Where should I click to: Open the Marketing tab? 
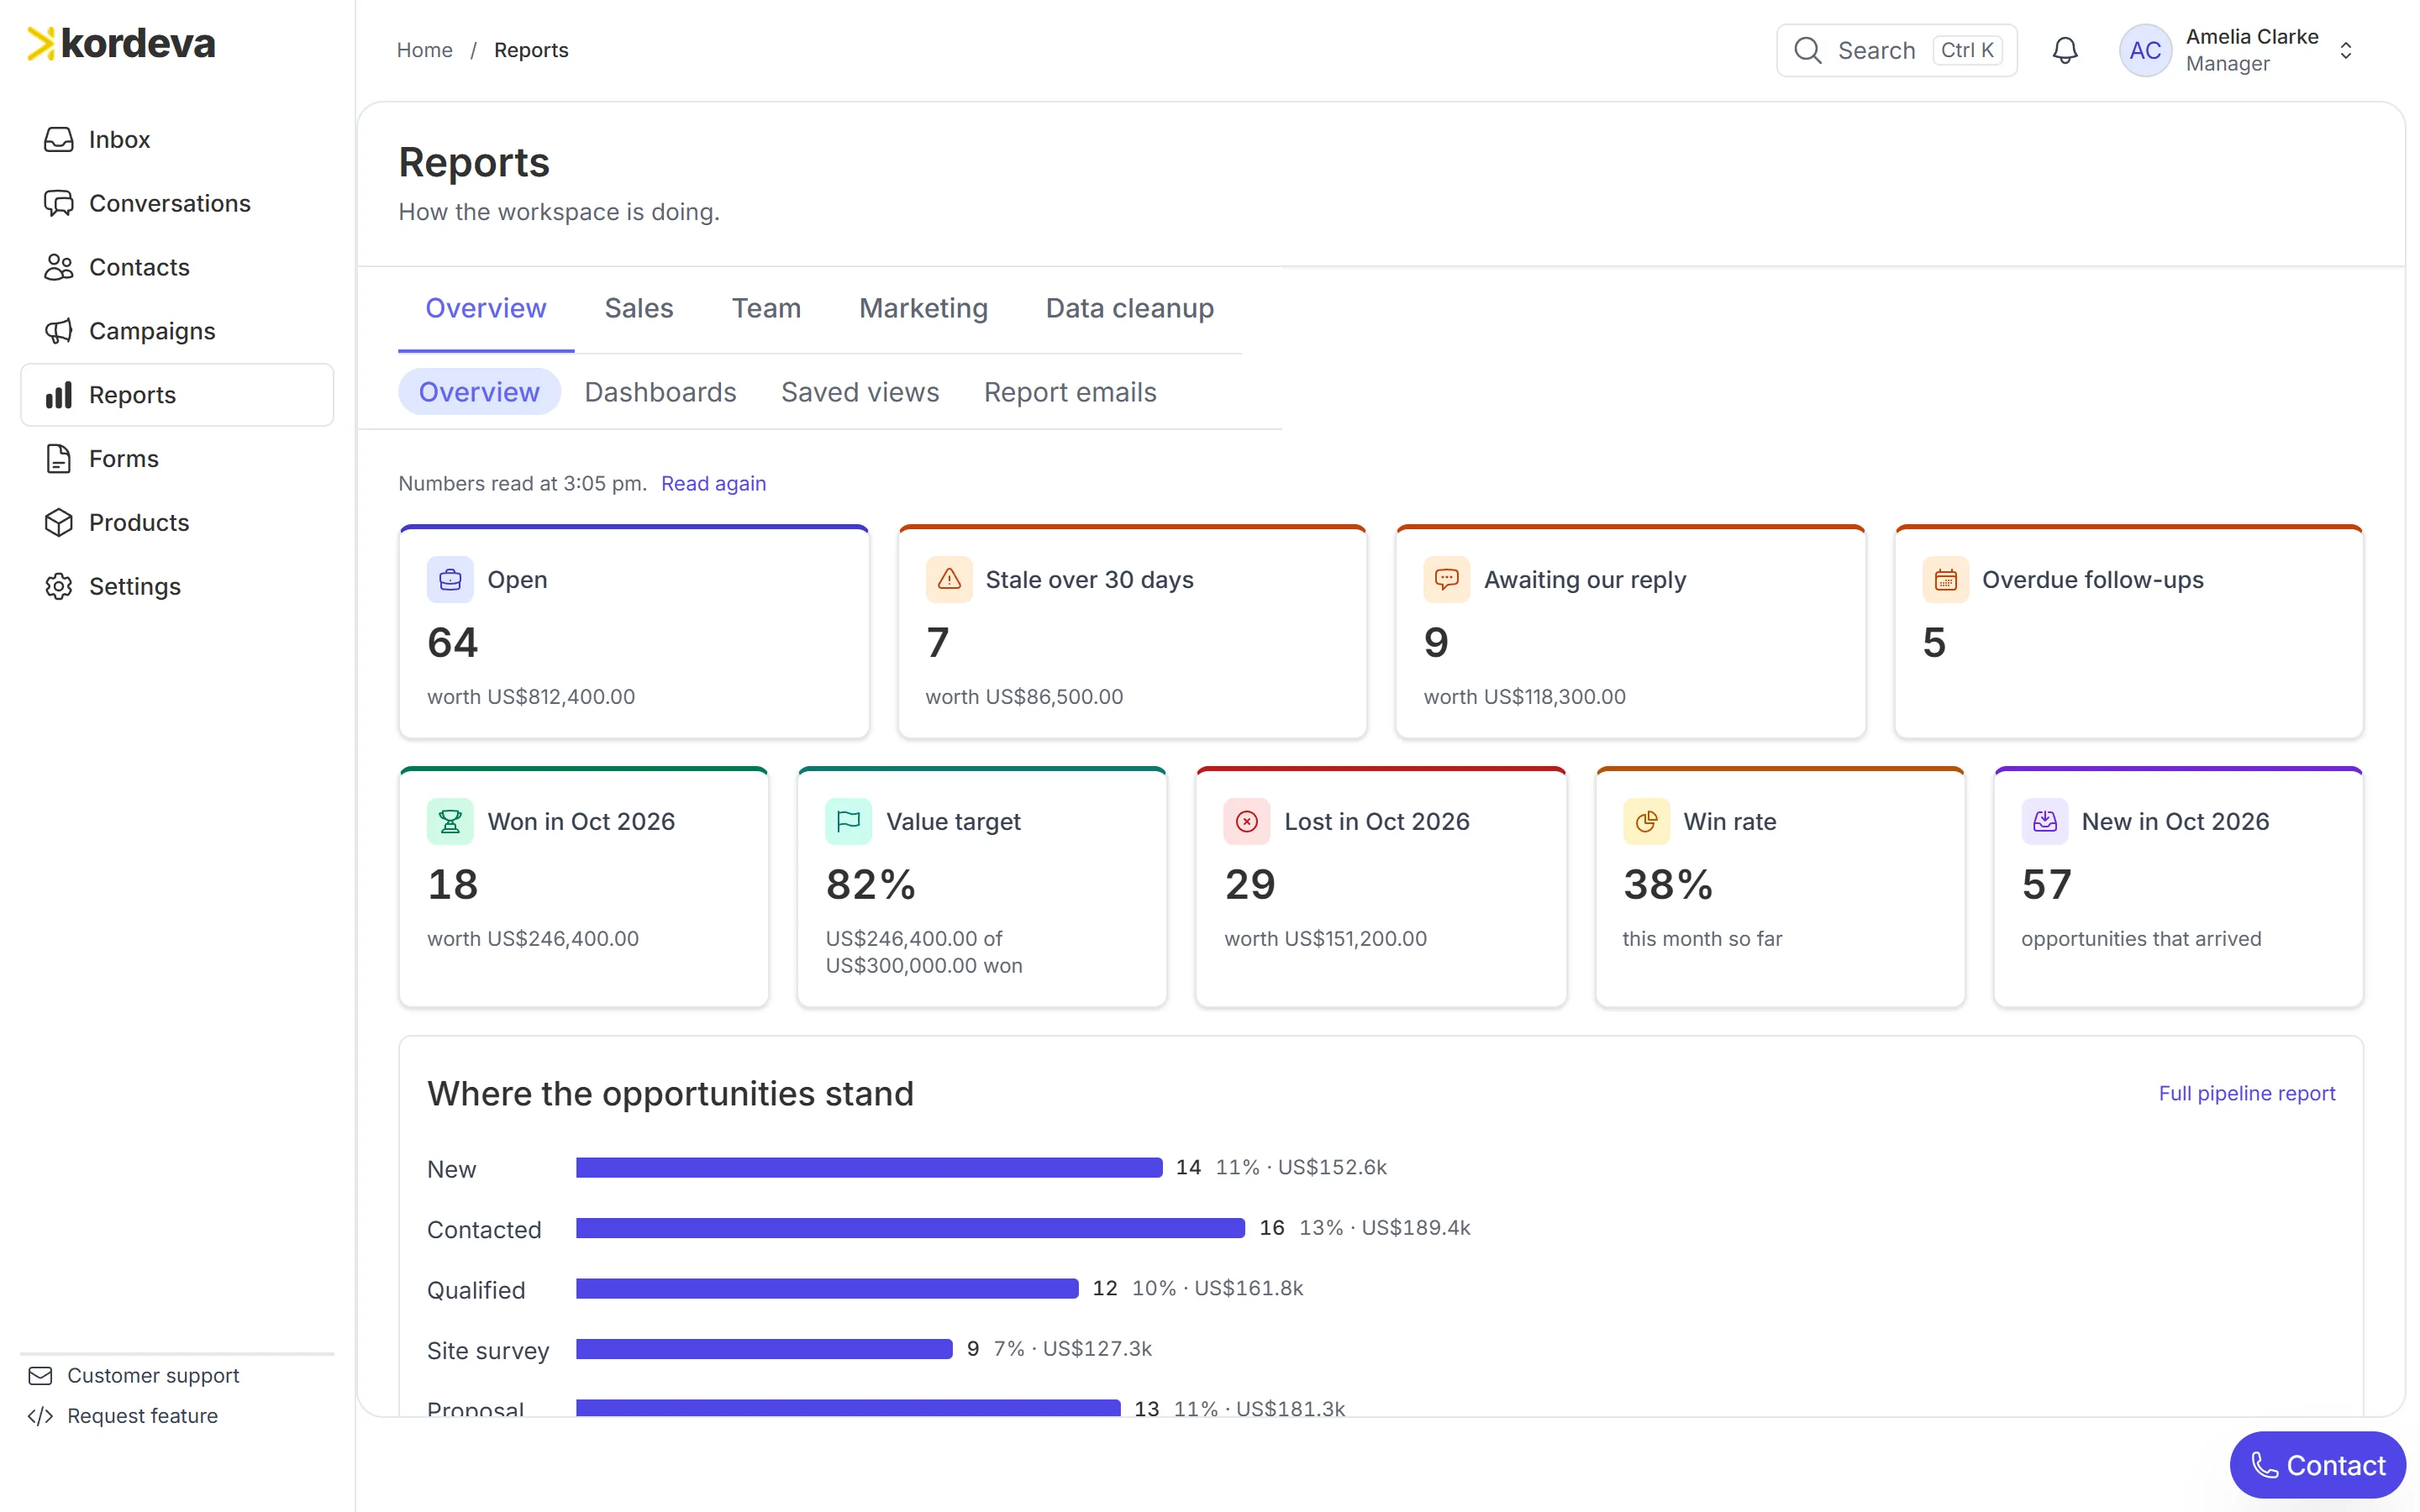(923, 308)
